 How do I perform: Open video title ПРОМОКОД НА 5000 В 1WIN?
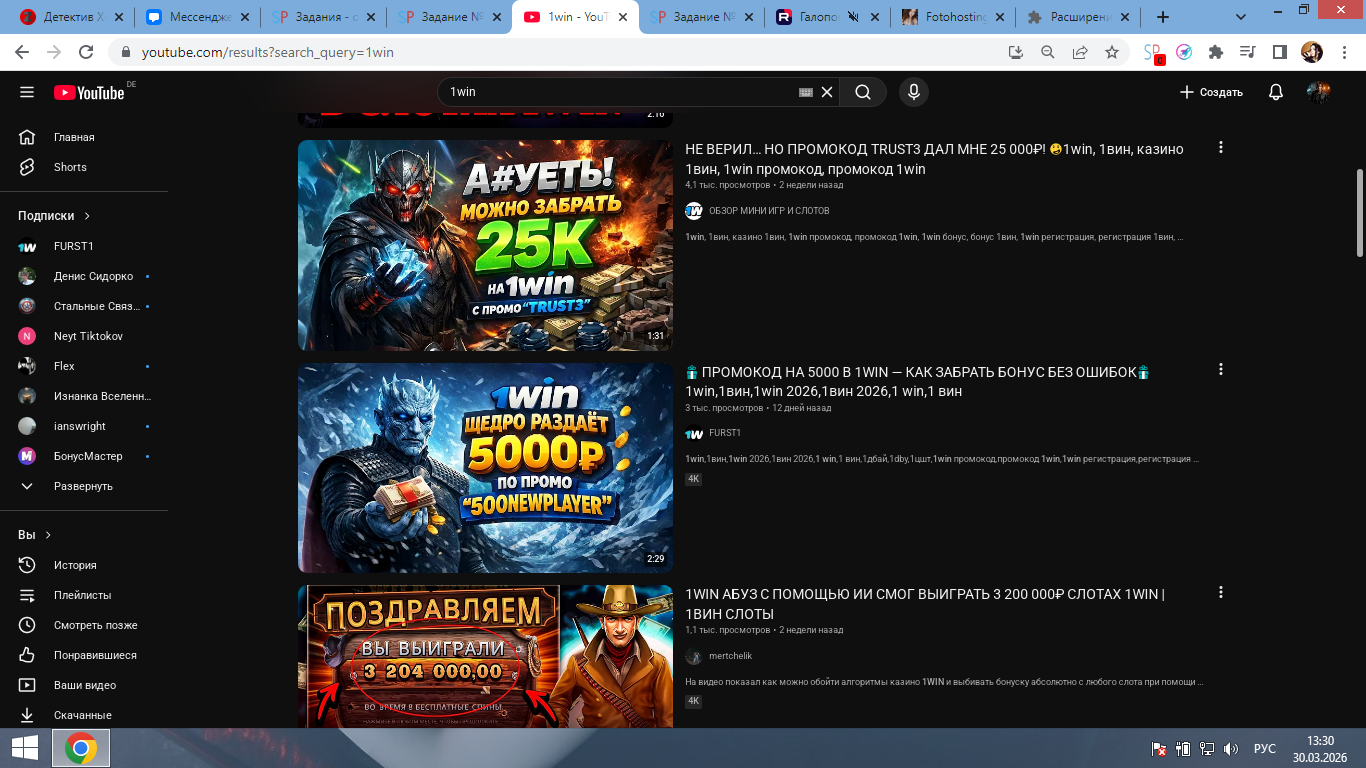pyautogui.click(x=918, y=381)
